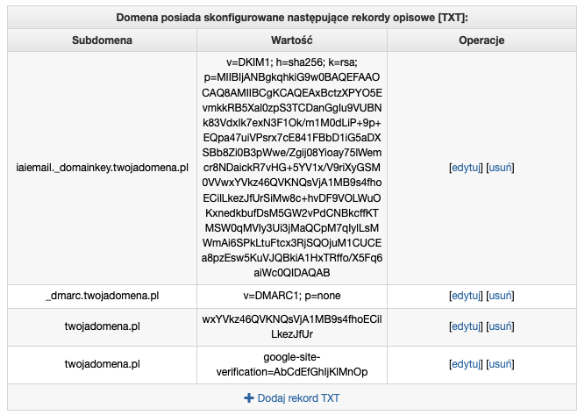Select the DKIM key value cell

(x=292, y=168)
